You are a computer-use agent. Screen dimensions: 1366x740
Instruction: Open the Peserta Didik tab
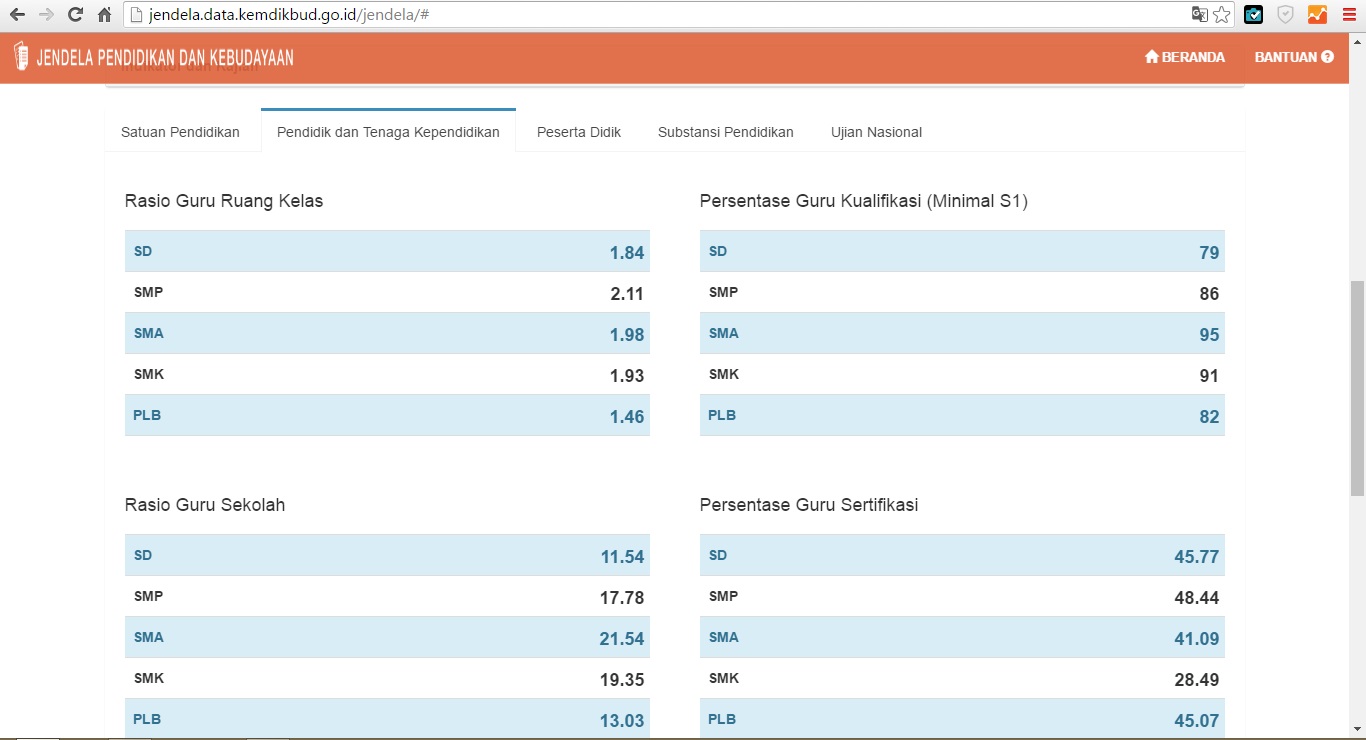(579, 132)
